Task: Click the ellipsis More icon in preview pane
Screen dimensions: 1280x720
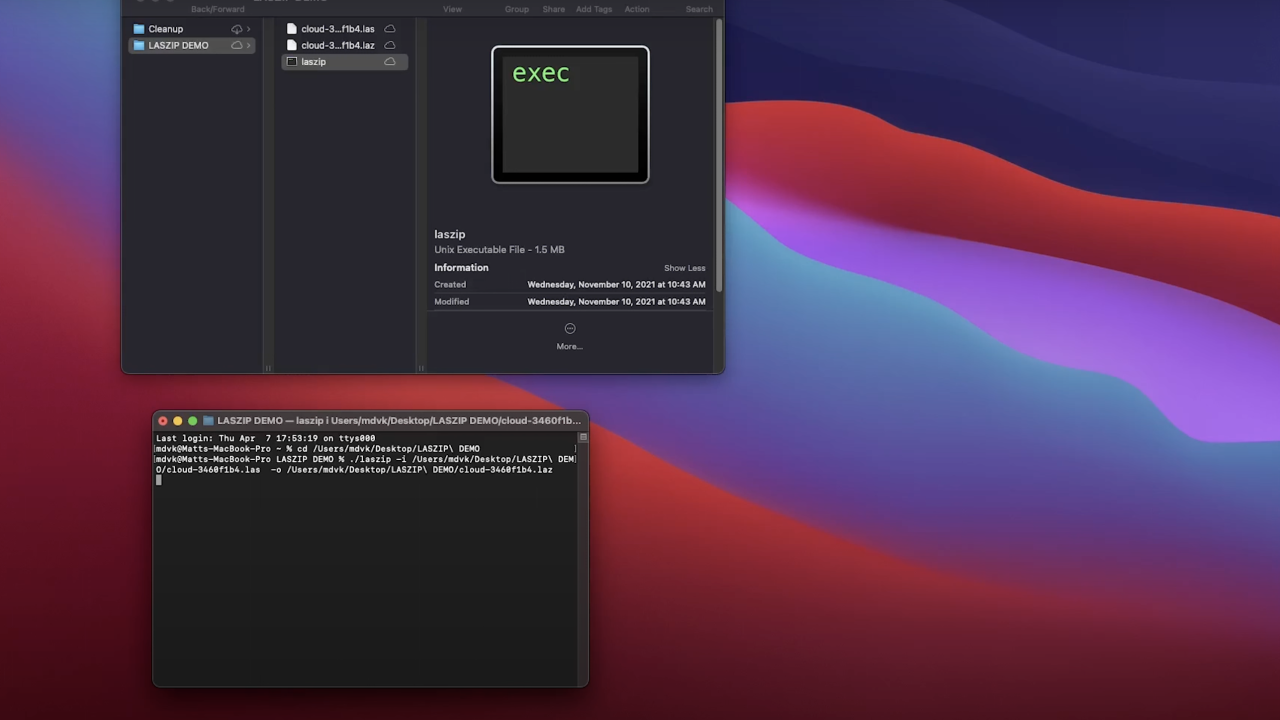Action: pyautogui.click(x=570, y=329)
